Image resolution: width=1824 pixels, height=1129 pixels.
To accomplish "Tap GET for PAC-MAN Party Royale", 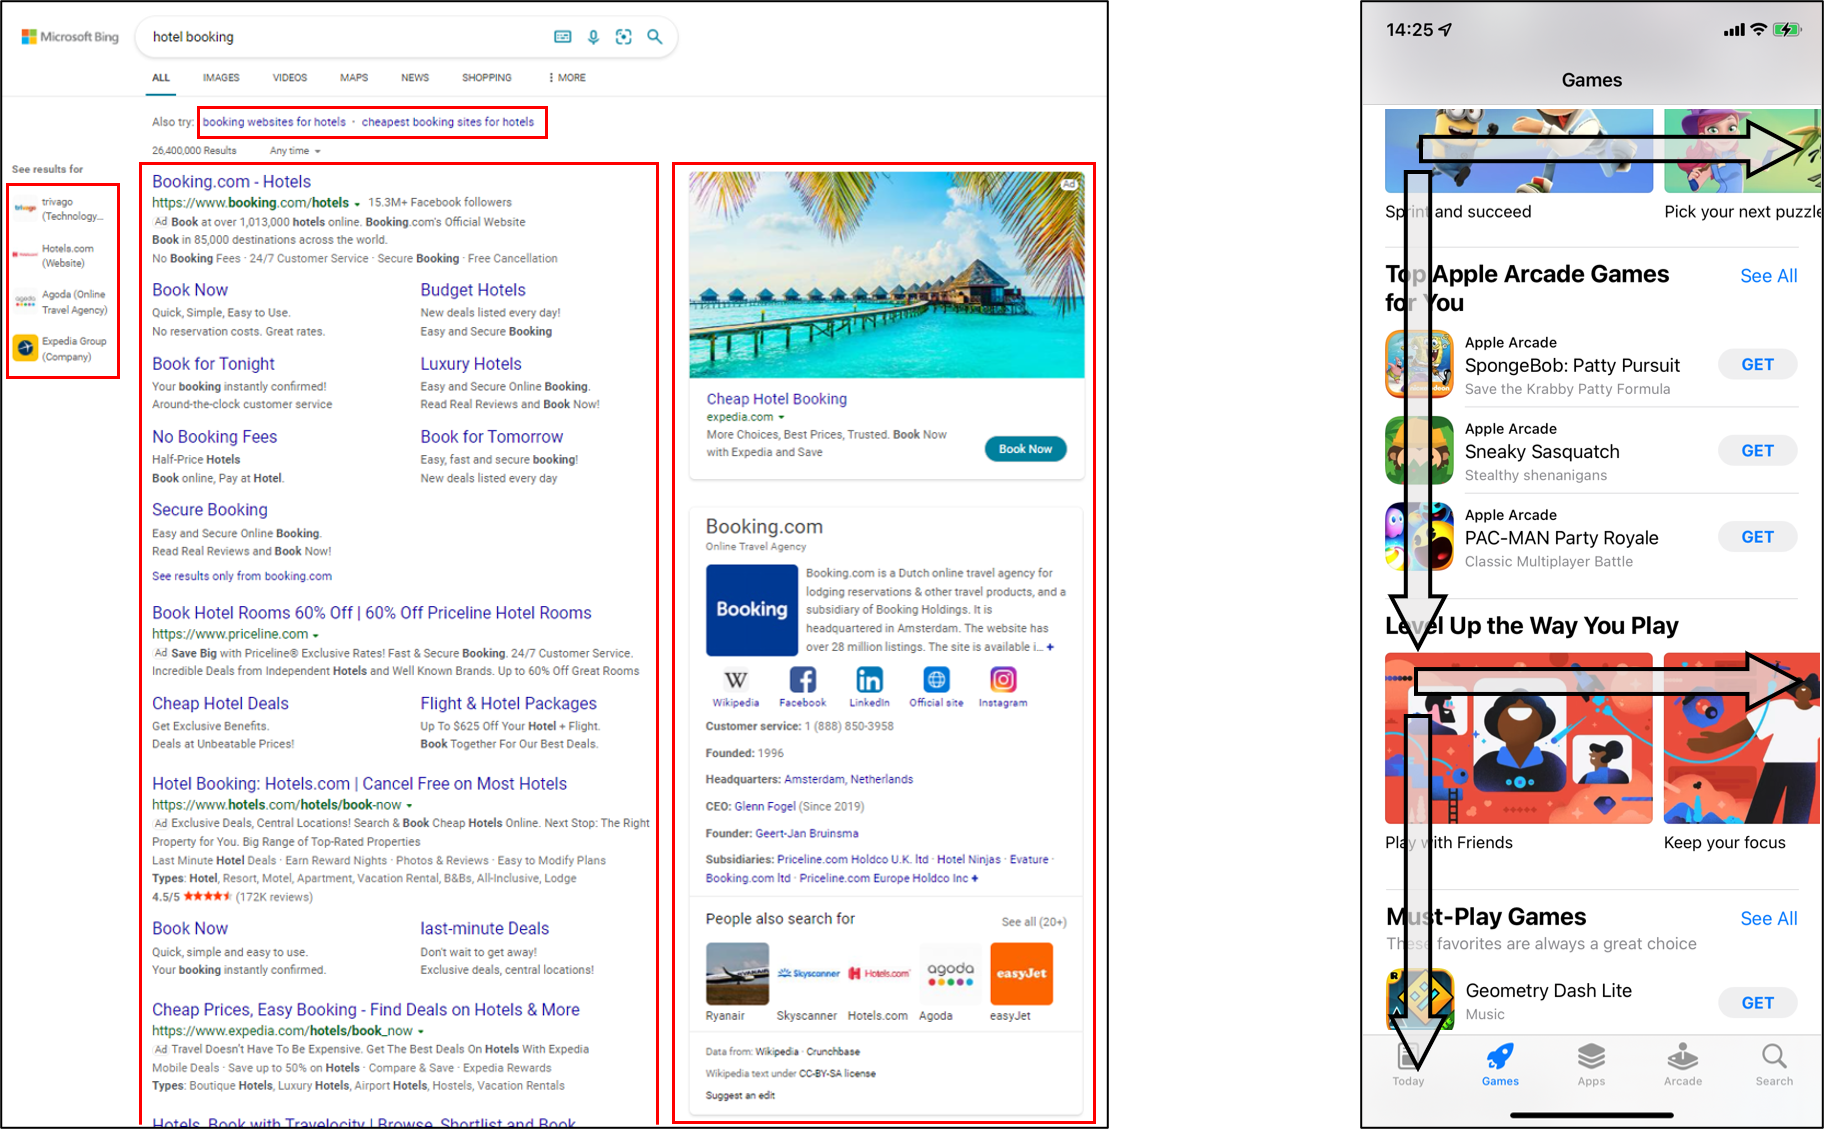I will tap(1757, 537).
